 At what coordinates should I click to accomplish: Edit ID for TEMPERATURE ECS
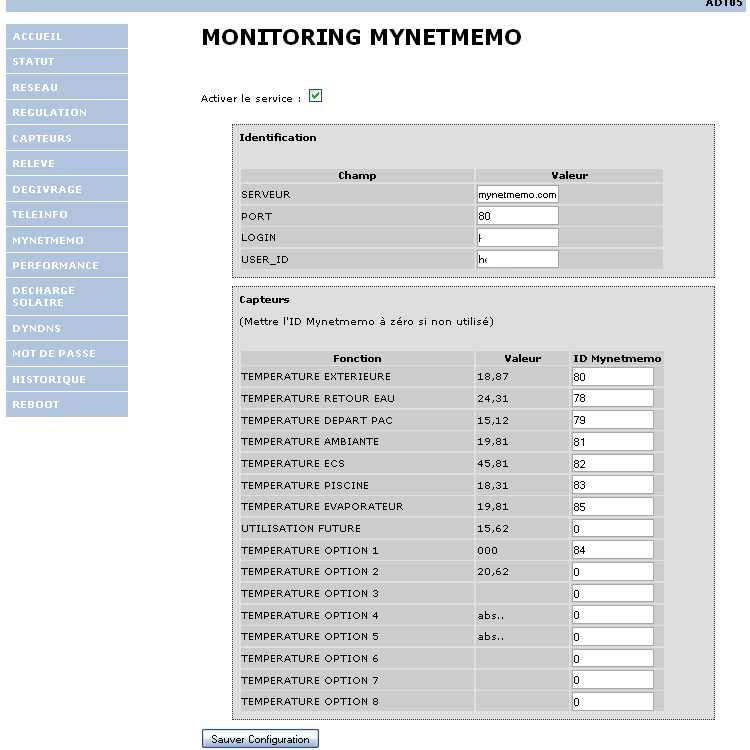tap(613, 463)
